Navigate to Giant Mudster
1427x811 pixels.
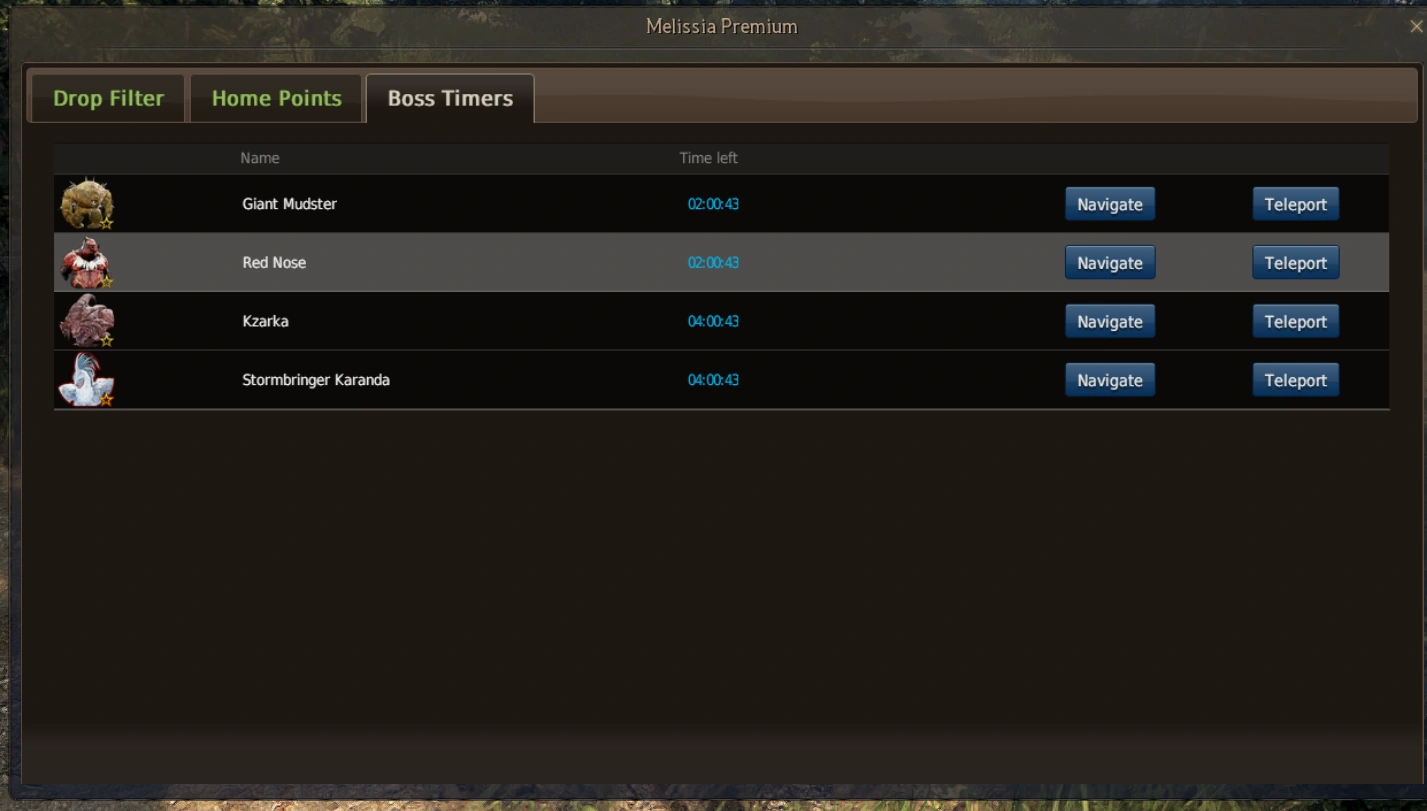[x=1110, y=204]
